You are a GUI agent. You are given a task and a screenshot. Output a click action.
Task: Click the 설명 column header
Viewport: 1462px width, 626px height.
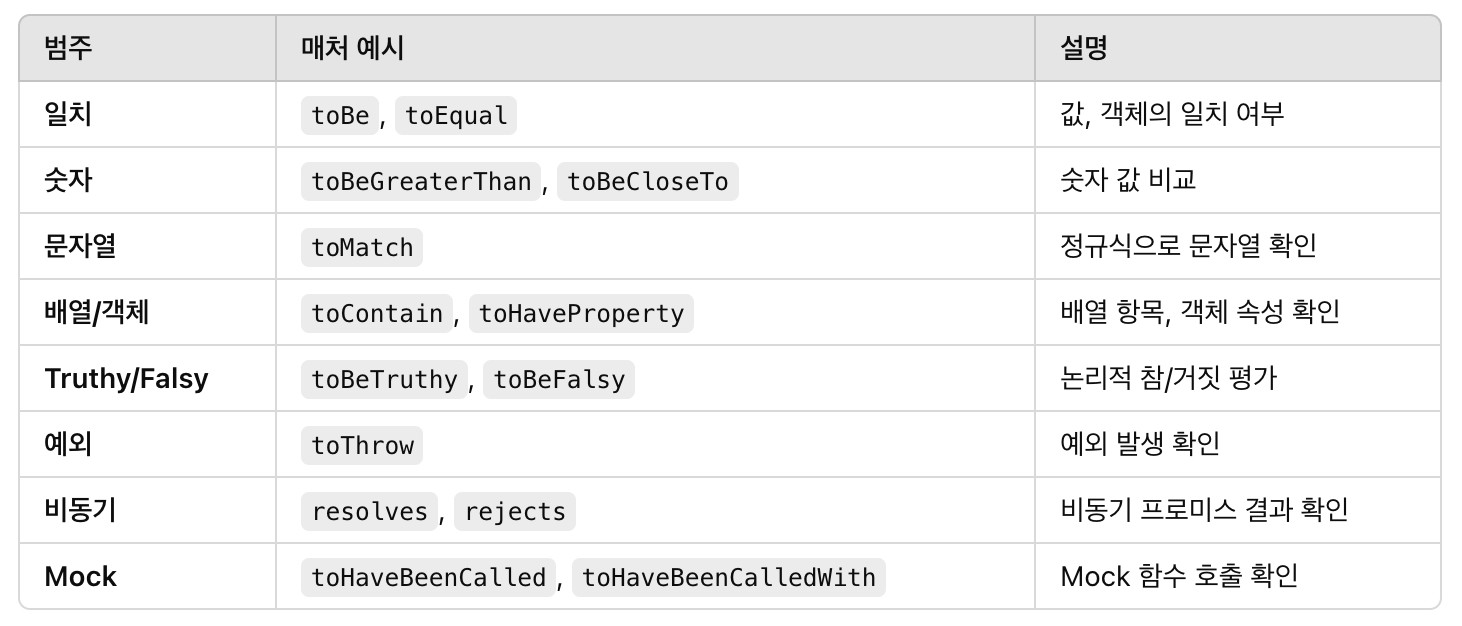coord(1083,48)
